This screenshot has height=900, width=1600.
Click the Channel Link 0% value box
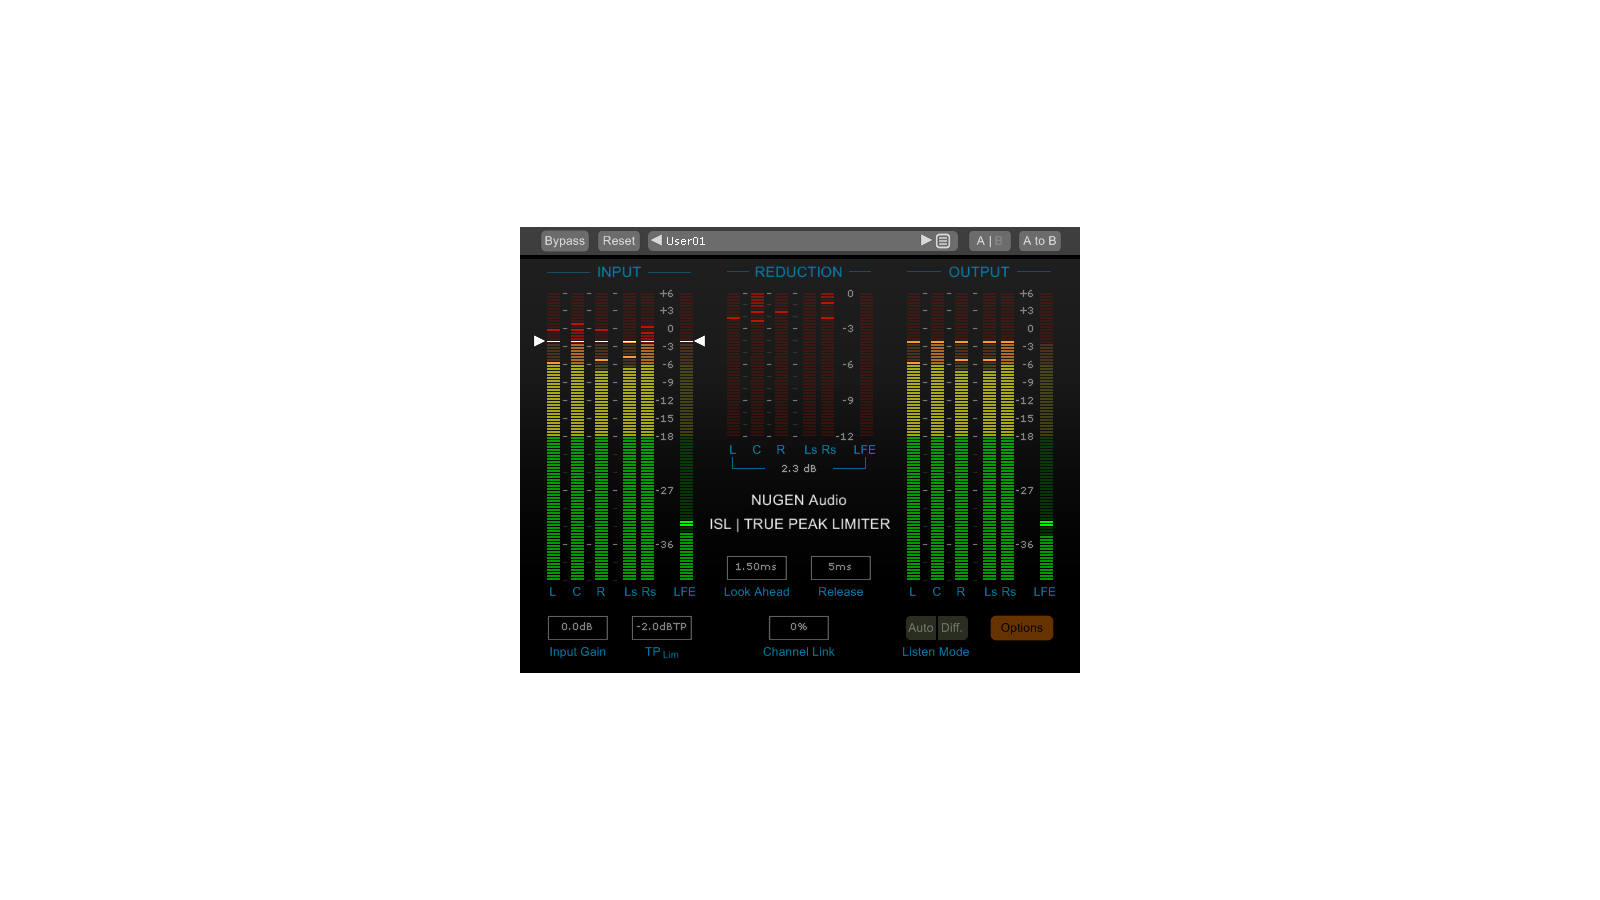(x=798, y=627)
